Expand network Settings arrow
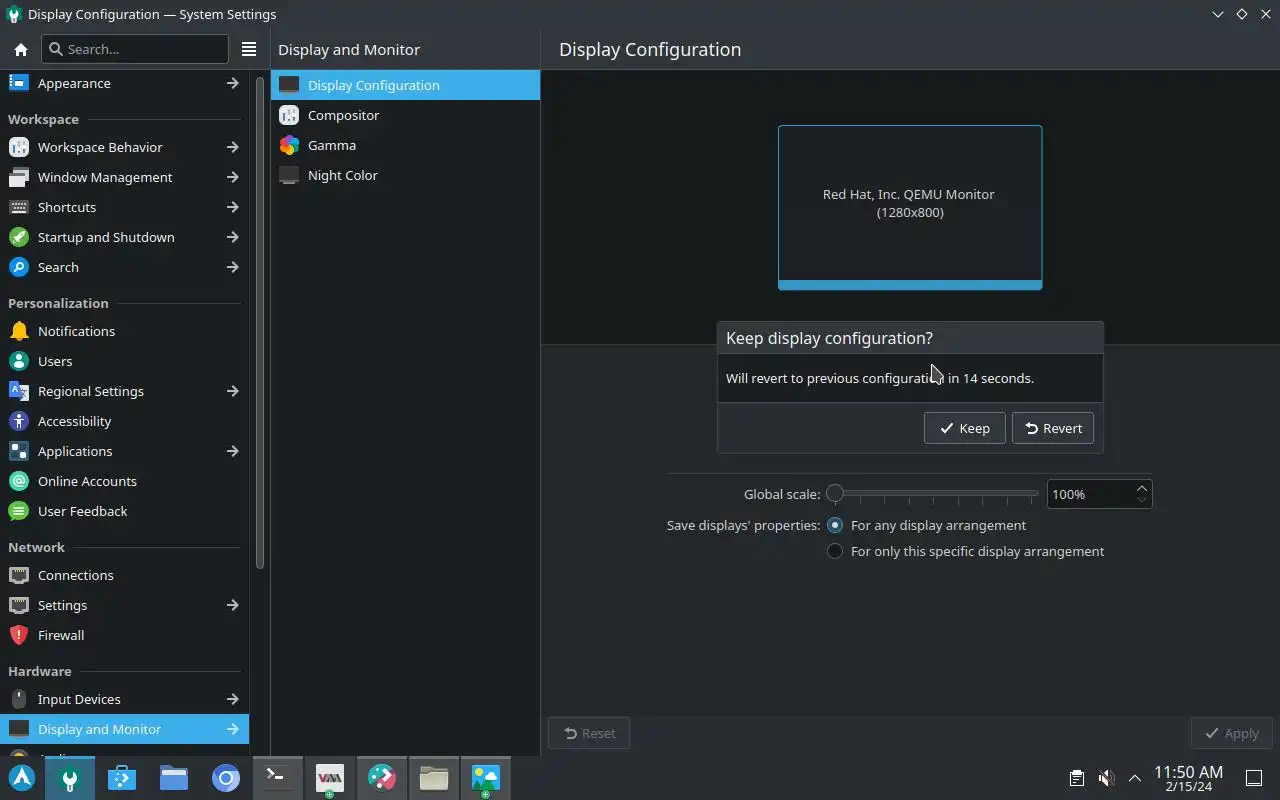 tap(232, 605)
